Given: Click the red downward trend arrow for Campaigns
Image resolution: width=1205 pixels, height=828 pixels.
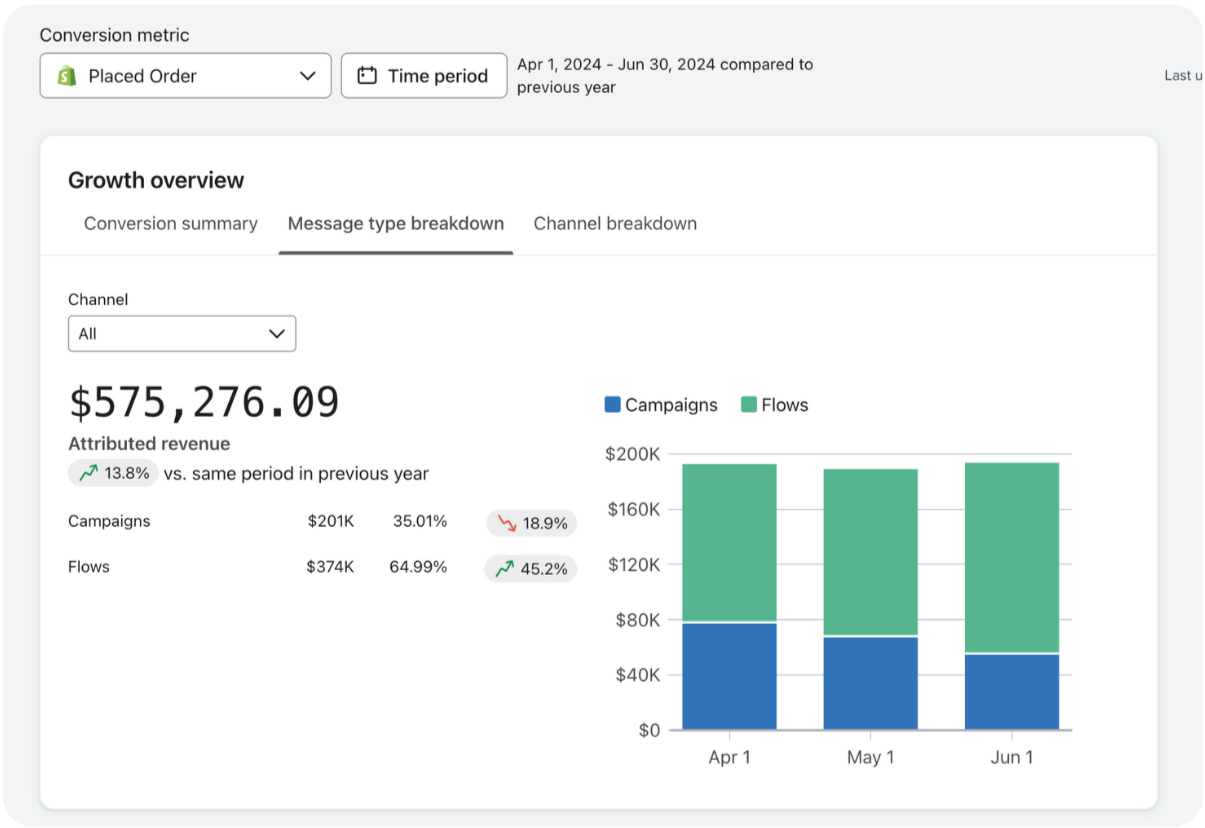Looking at the screenshot, I should point(507,523).
